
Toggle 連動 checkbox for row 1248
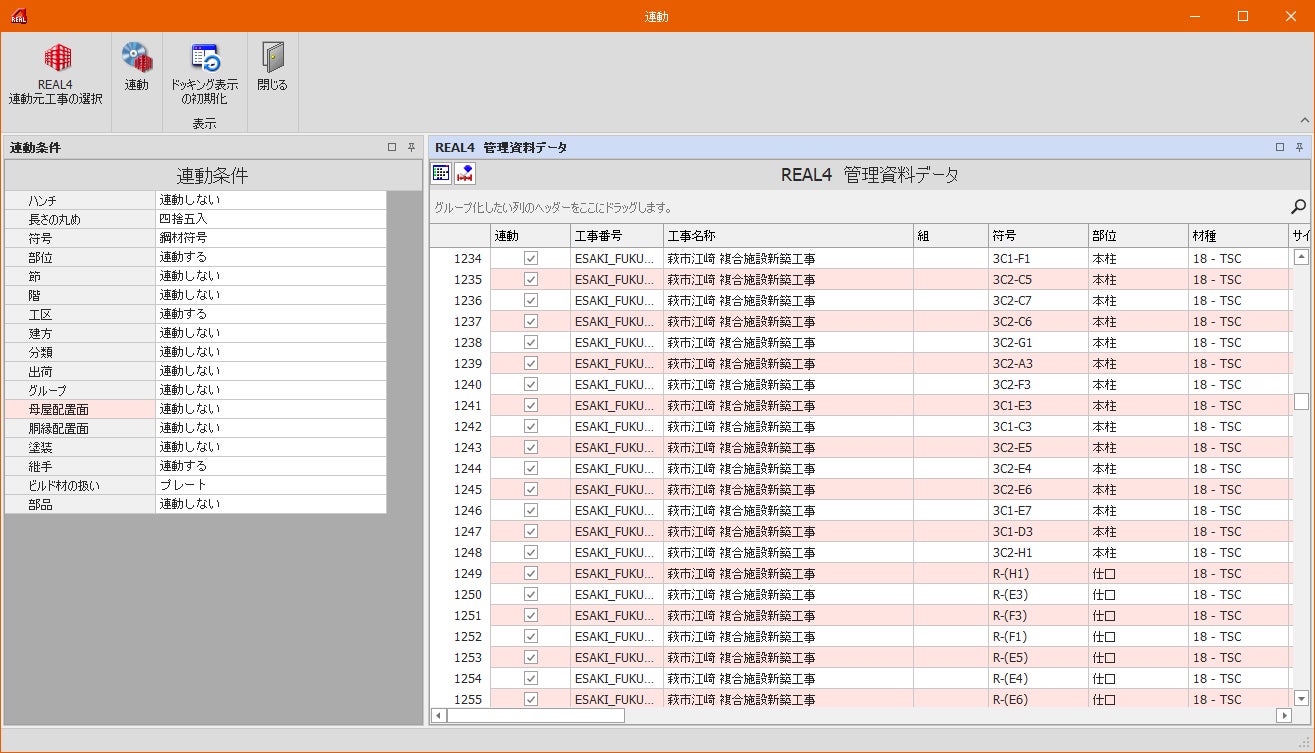[x=531, y=552]
